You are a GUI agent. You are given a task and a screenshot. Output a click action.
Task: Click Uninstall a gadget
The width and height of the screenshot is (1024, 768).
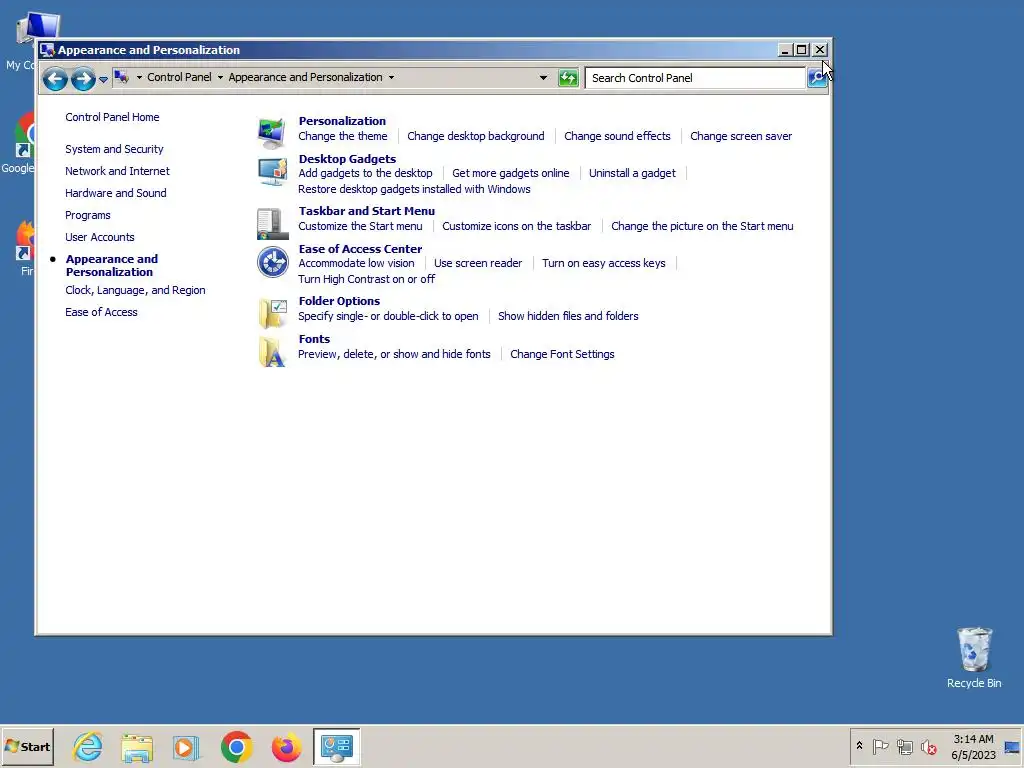coord(632,173)
